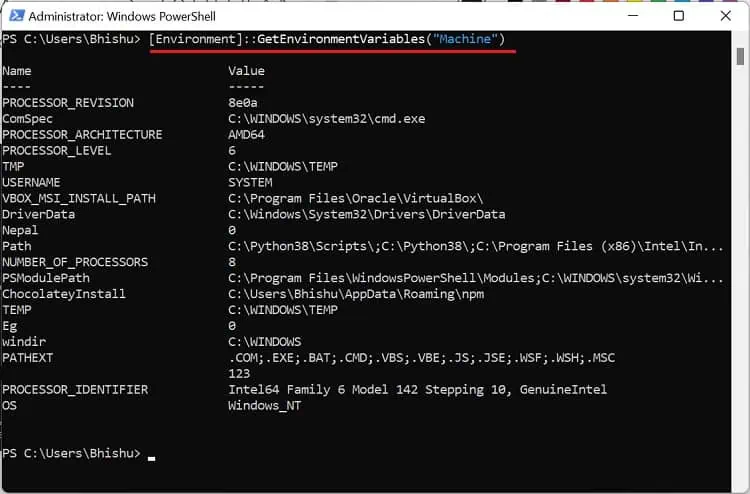Viewport: 750px width, 494px height.
Task: Click the Python38 Scripts path value
Action: point(475,246)
